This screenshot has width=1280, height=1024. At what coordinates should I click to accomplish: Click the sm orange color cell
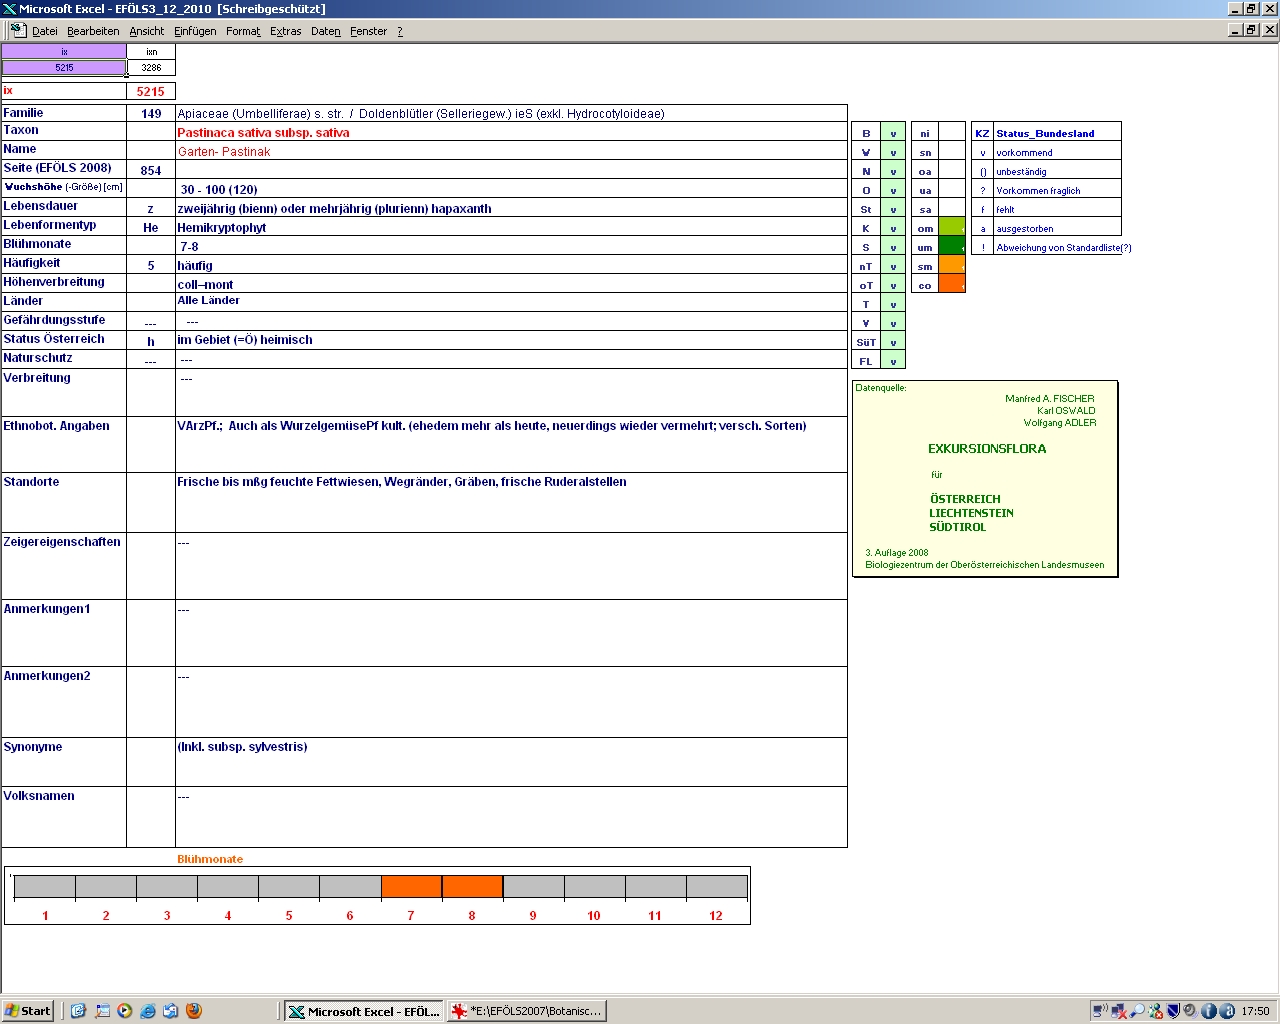coord(952,266)
